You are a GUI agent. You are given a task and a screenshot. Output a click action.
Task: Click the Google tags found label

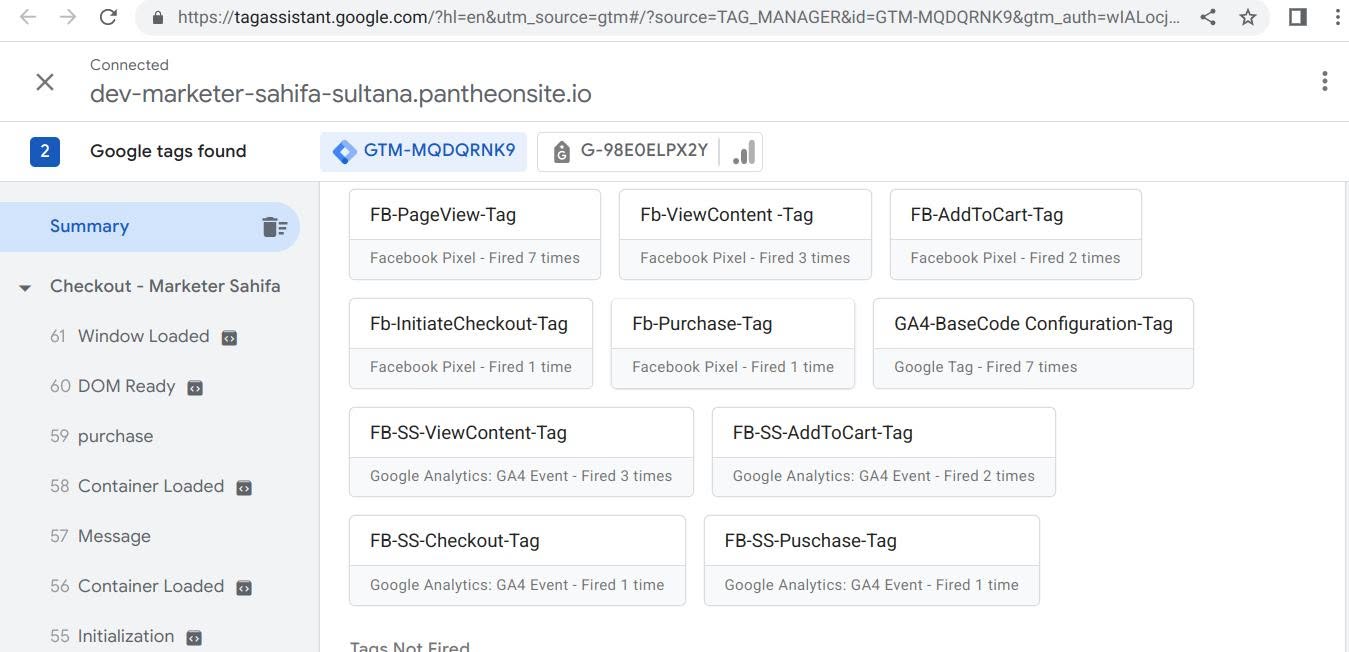coord(168,151)
